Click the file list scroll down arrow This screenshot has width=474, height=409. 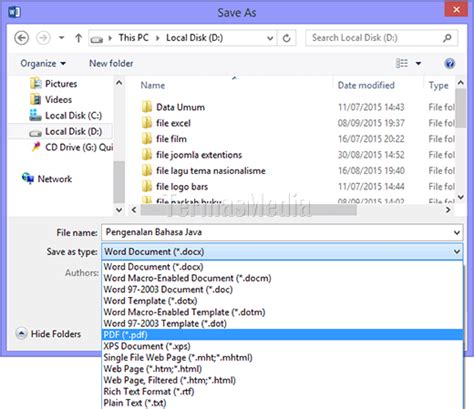click(x=461, y=197)
